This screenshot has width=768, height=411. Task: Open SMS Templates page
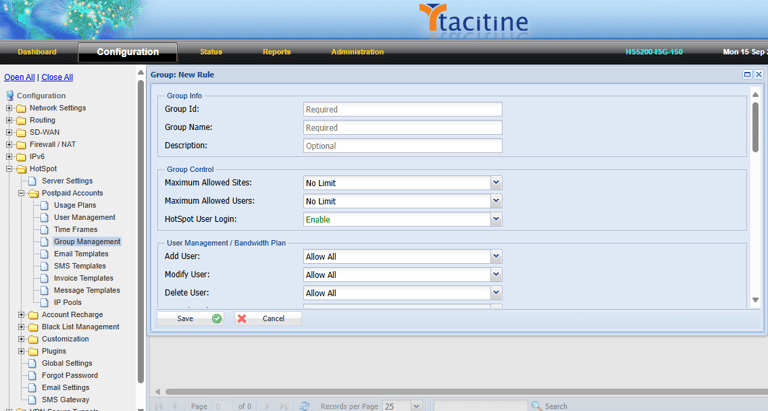(x=80, y=266)
